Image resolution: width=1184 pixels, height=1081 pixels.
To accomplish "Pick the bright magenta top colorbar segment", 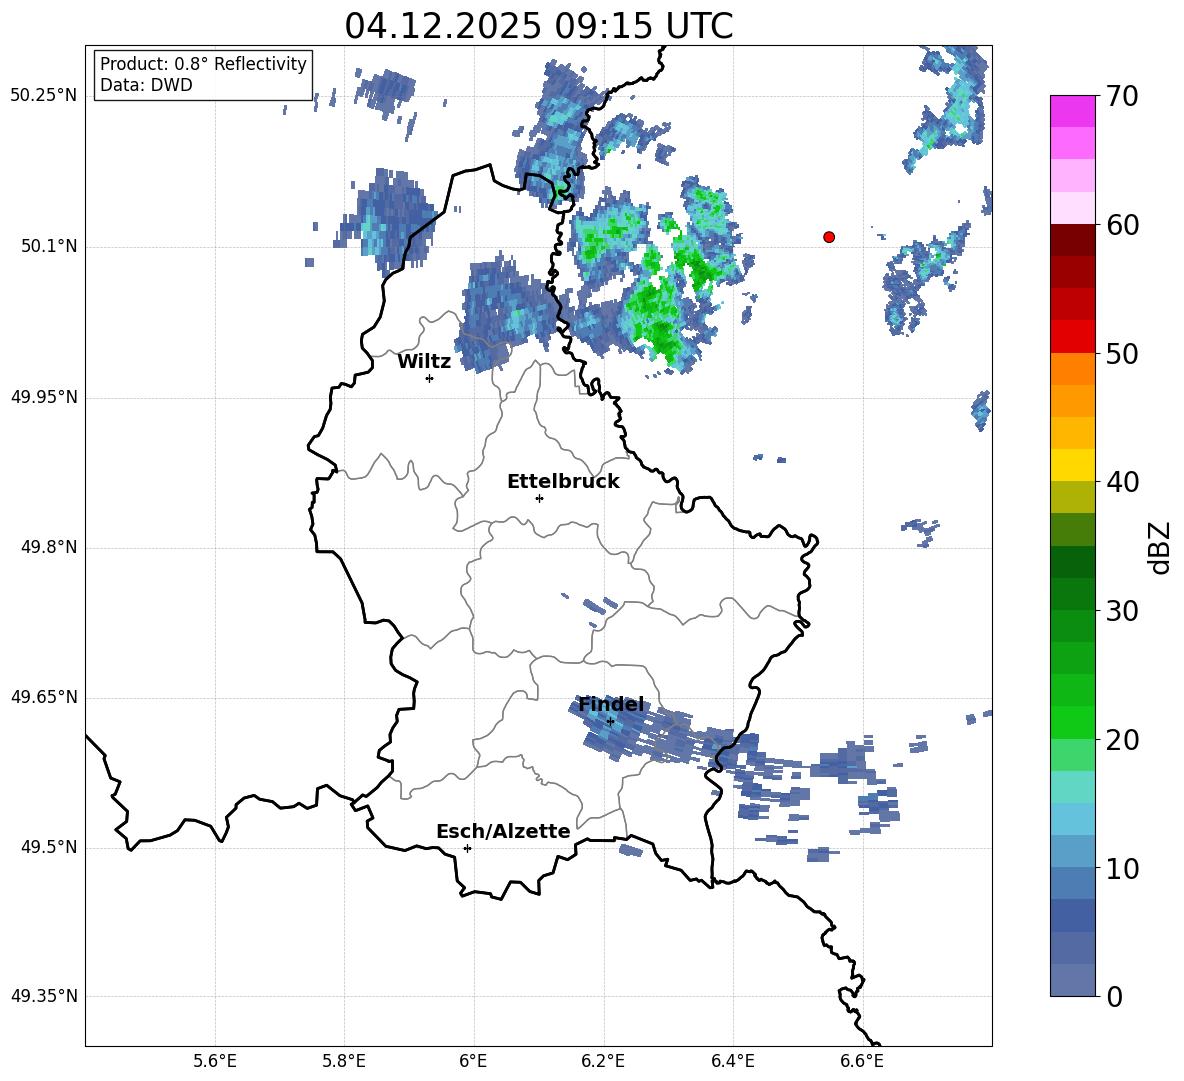I will pos(1073,112).
